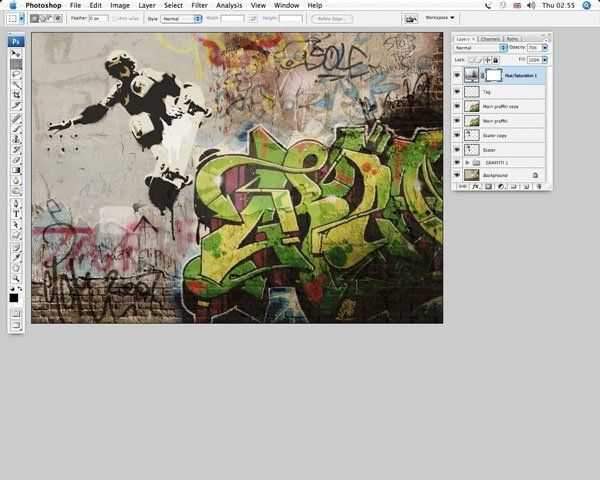The image size is (600, 480).
Task: Click the add layer style fx icon
Action: [x=477, y=186]
